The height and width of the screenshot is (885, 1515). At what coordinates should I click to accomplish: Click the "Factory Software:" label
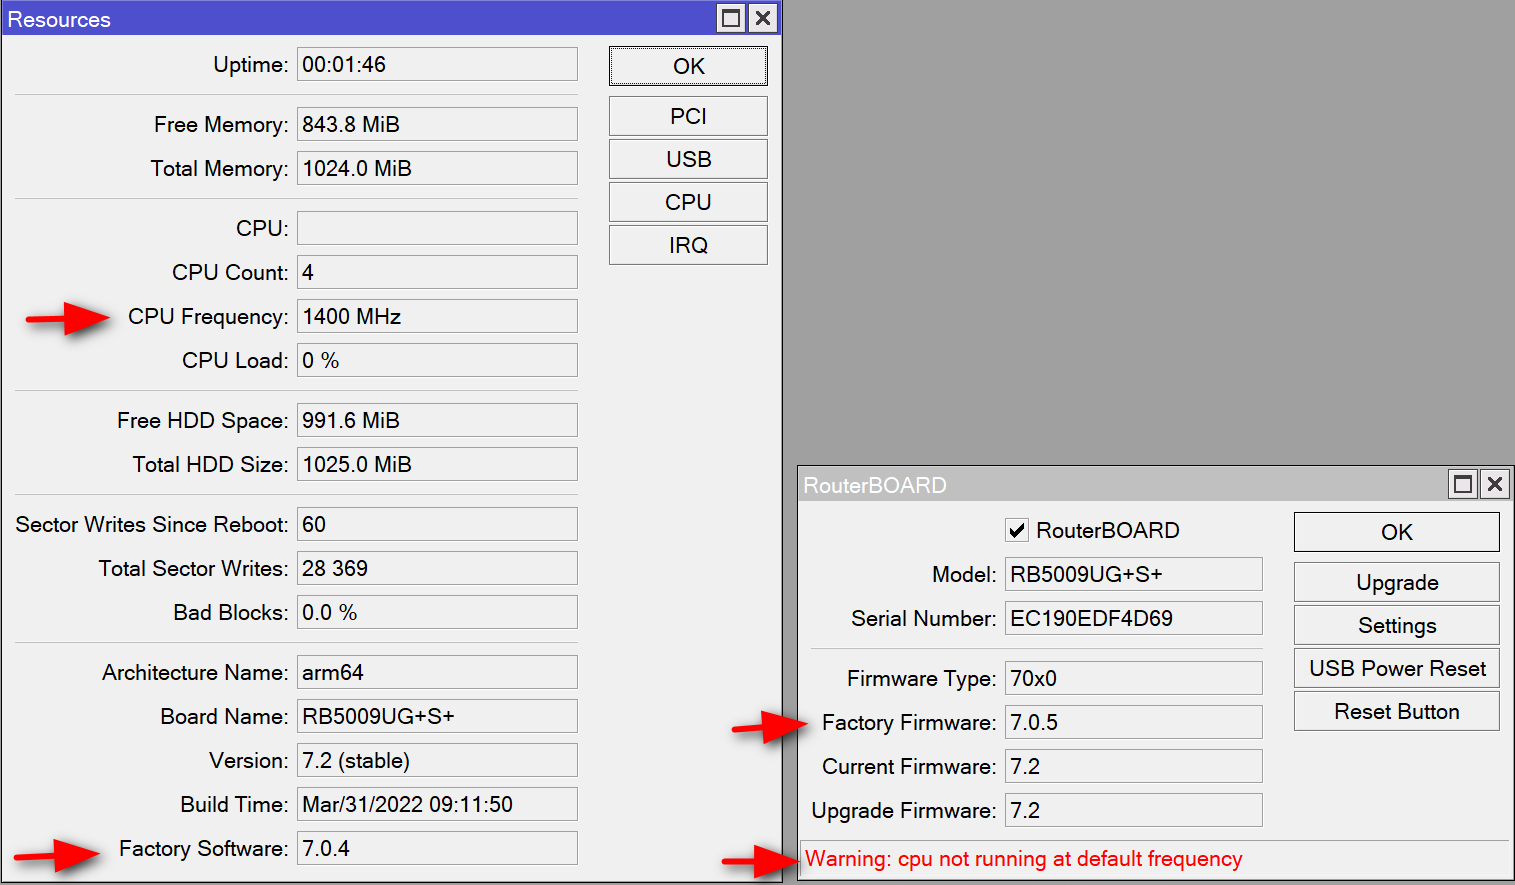click(204, 848)
